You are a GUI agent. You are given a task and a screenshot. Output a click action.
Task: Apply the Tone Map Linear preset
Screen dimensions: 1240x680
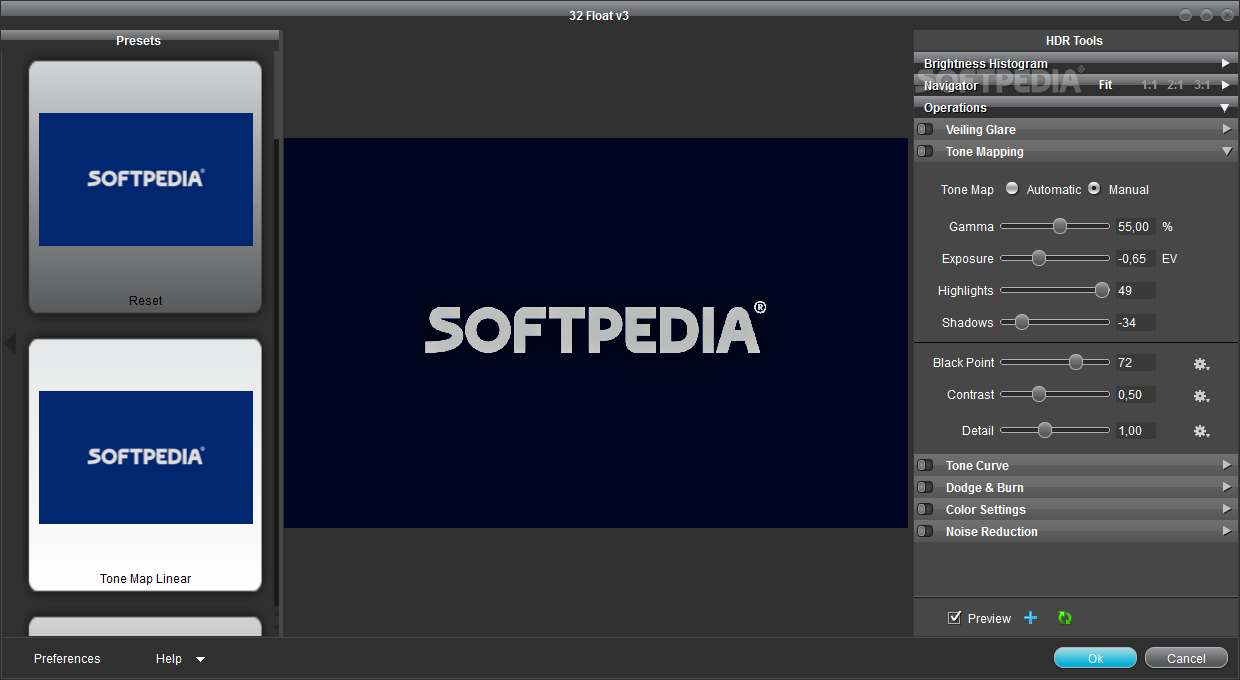tap(145, 465)
